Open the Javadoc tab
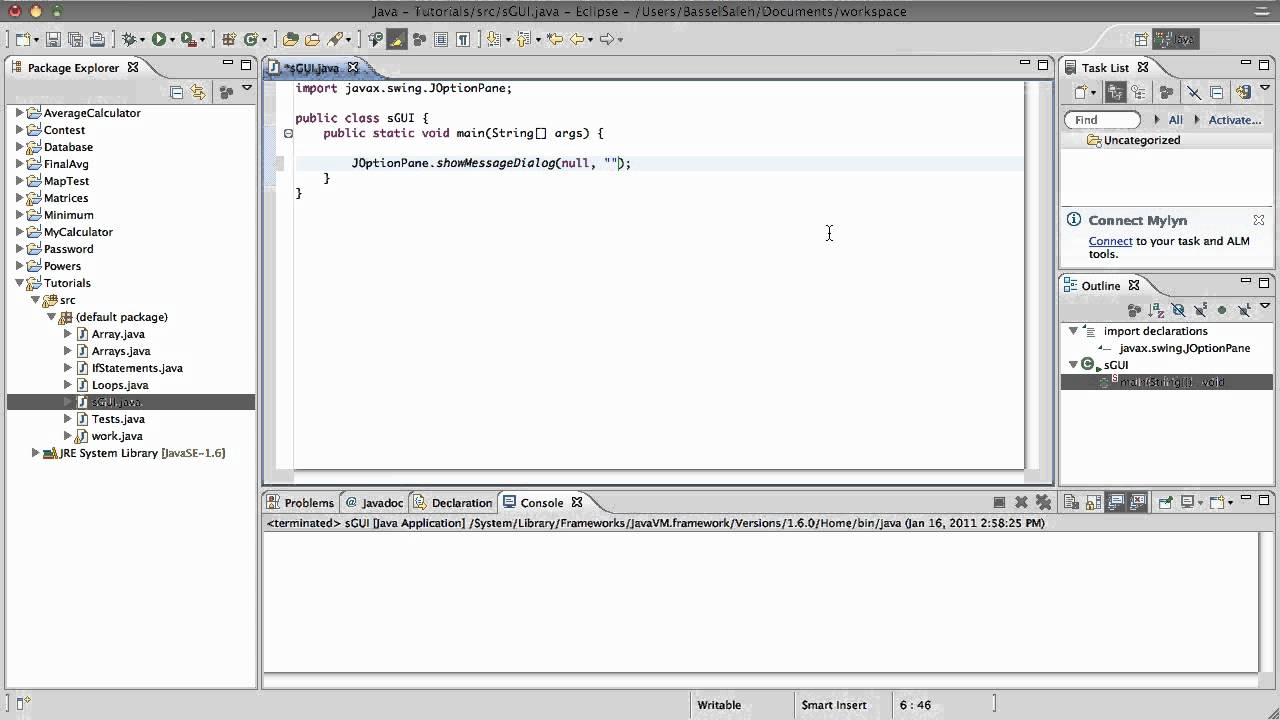1280x720 pixels. pos(374,503)
